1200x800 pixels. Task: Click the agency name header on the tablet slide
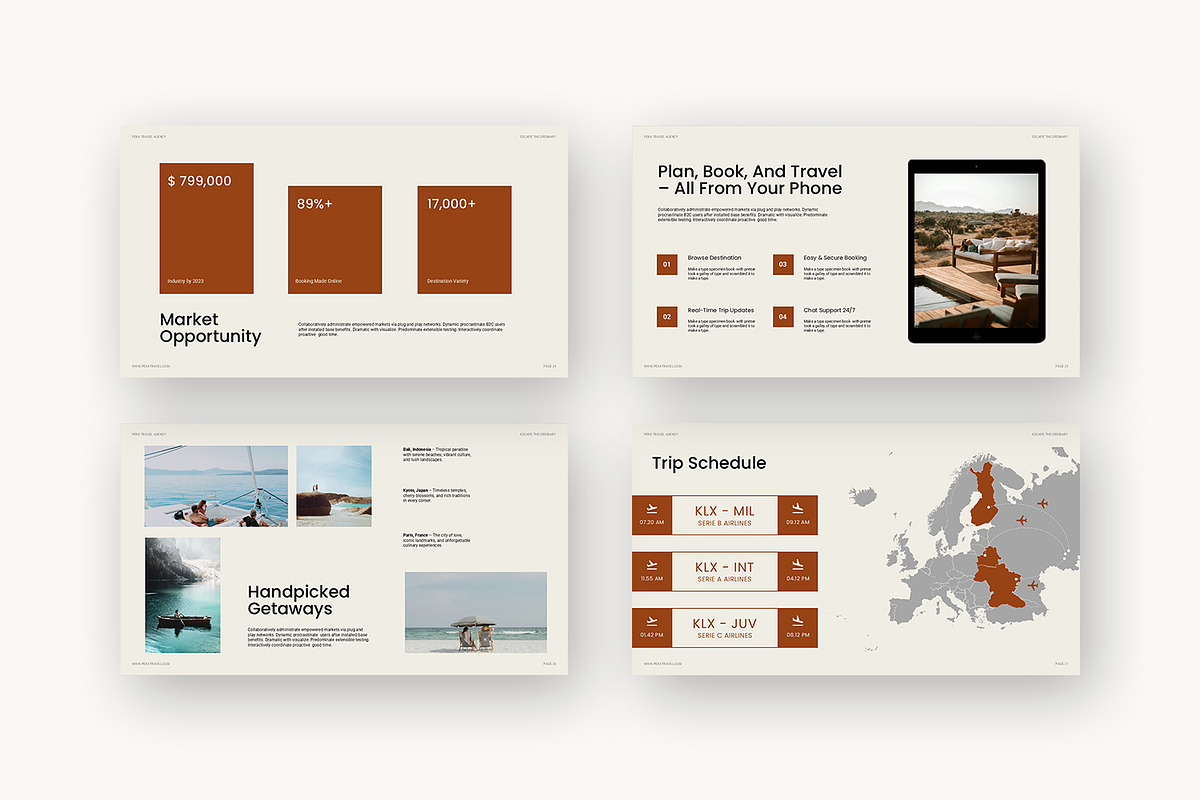(661, 136)
